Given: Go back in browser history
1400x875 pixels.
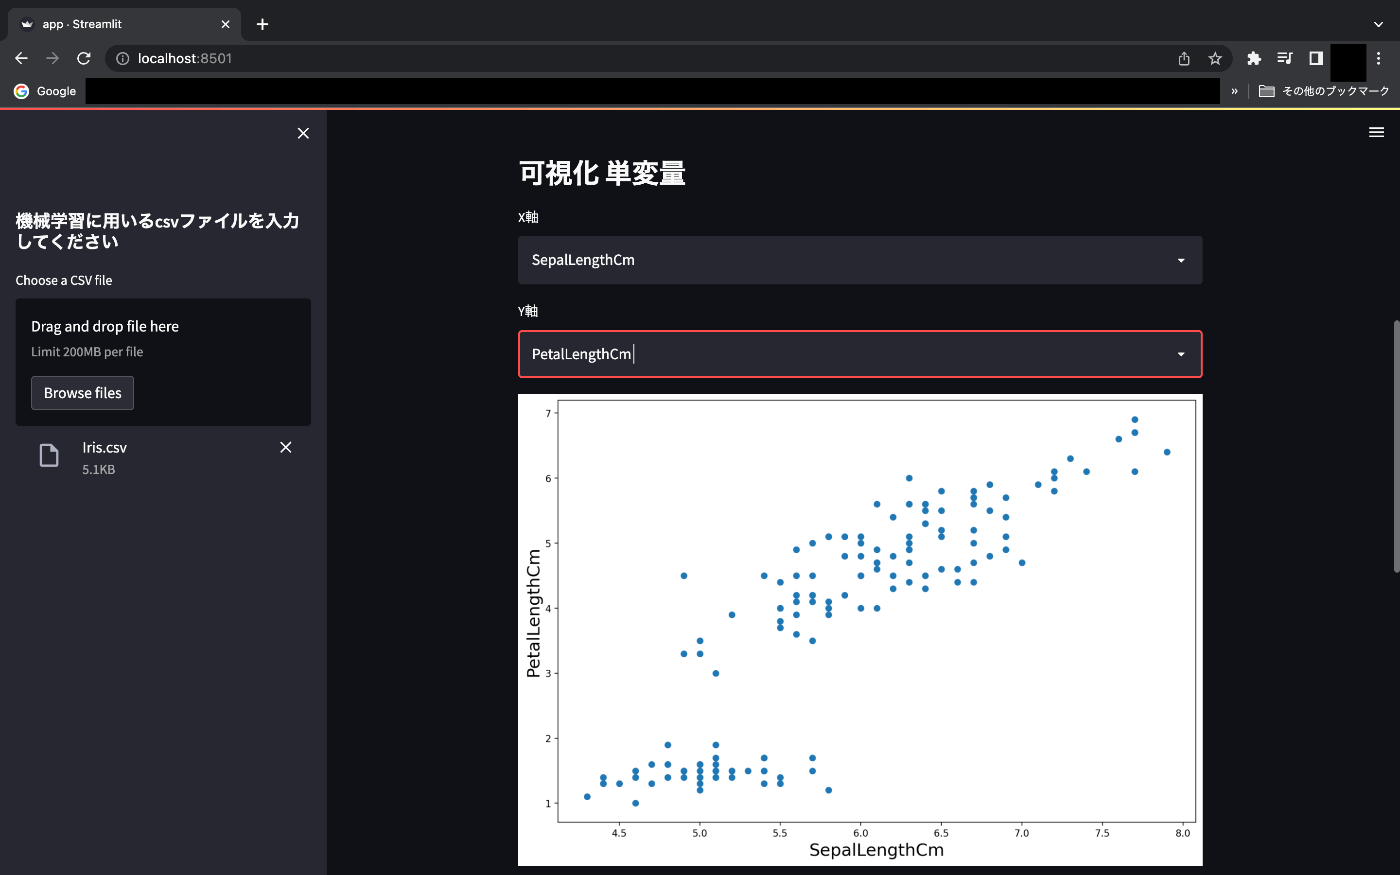Looking at the screenshot, I should pyautogui.click(x=21, y=58).
